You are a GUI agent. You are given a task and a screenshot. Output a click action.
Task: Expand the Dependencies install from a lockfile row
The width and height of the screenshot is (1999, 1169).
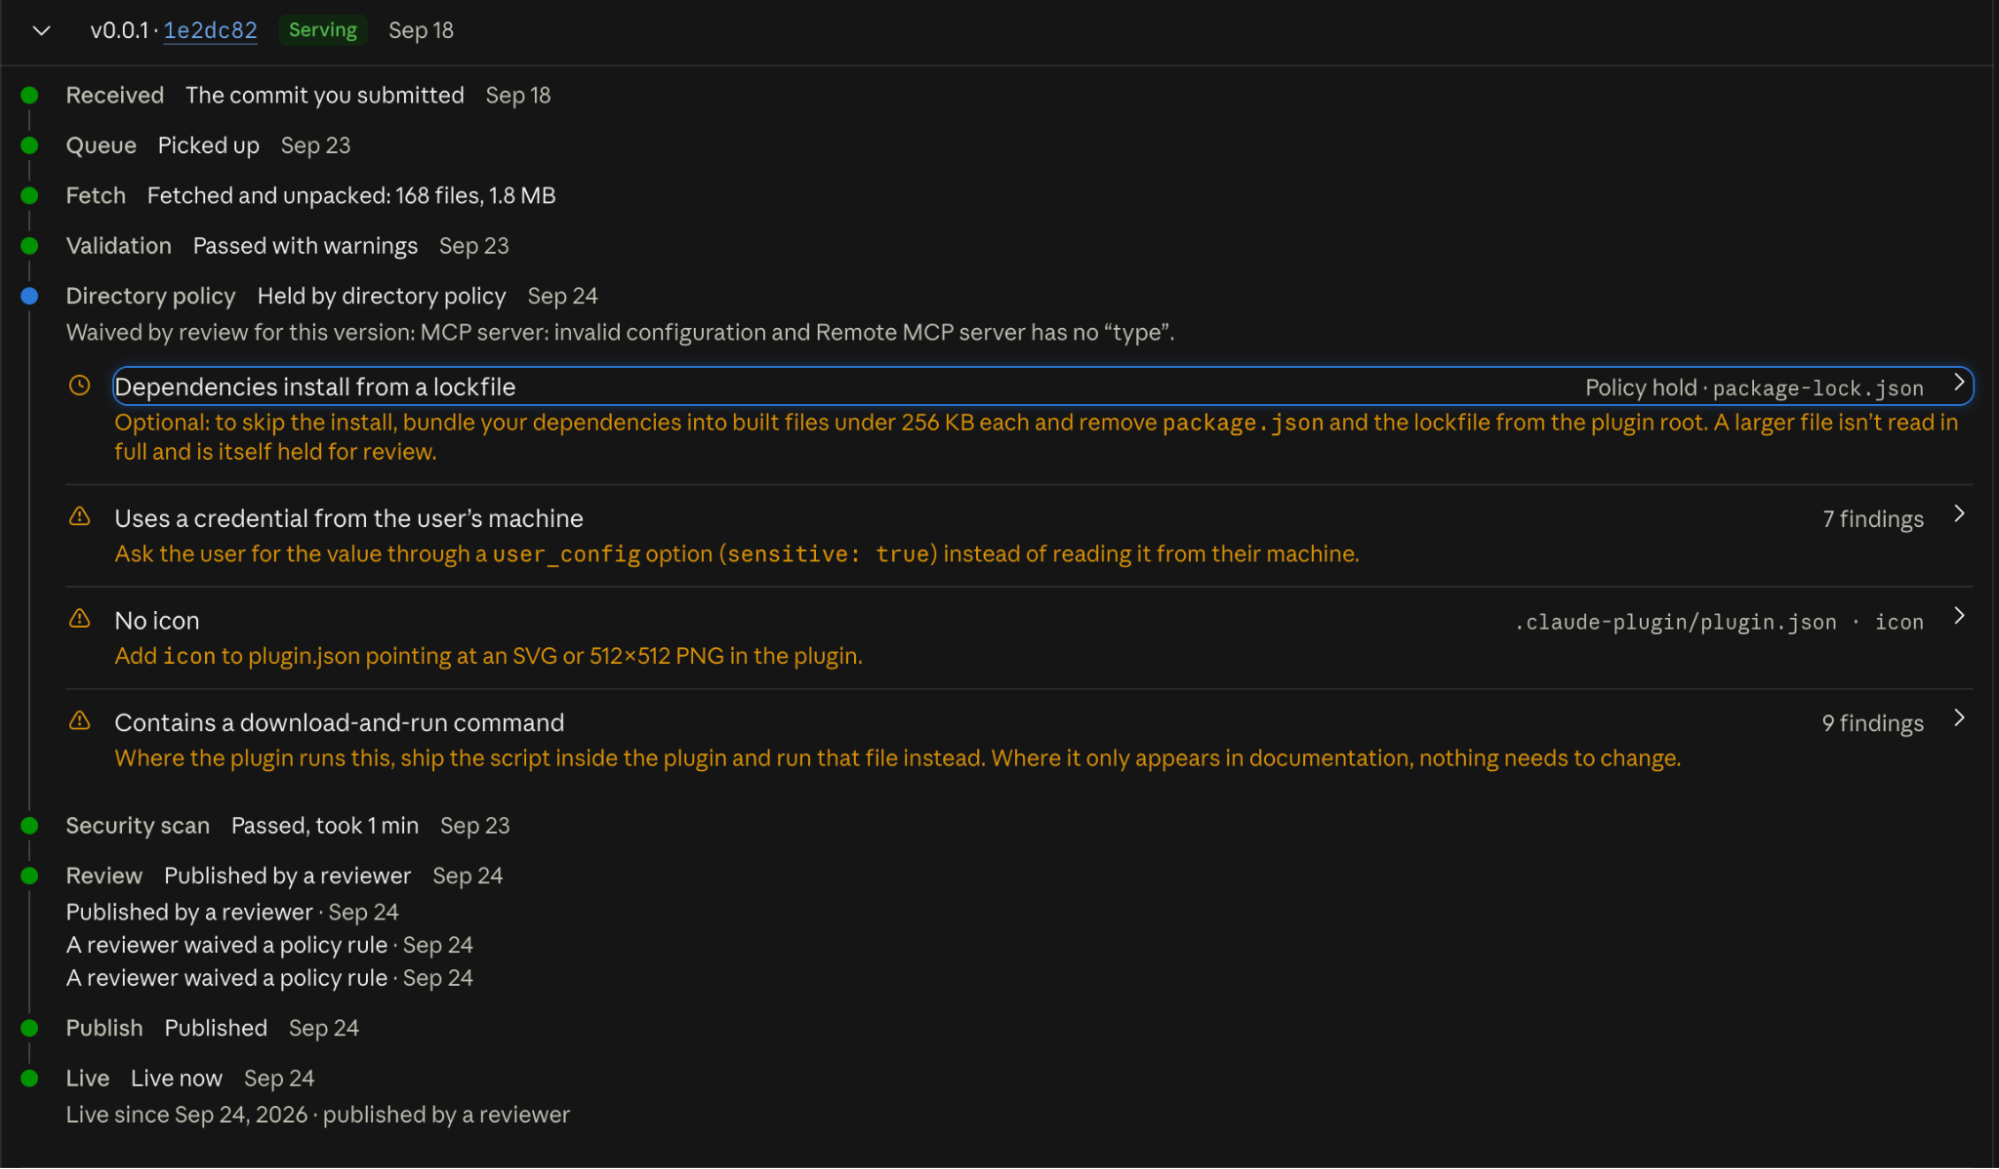click(x=1043, y=386)
